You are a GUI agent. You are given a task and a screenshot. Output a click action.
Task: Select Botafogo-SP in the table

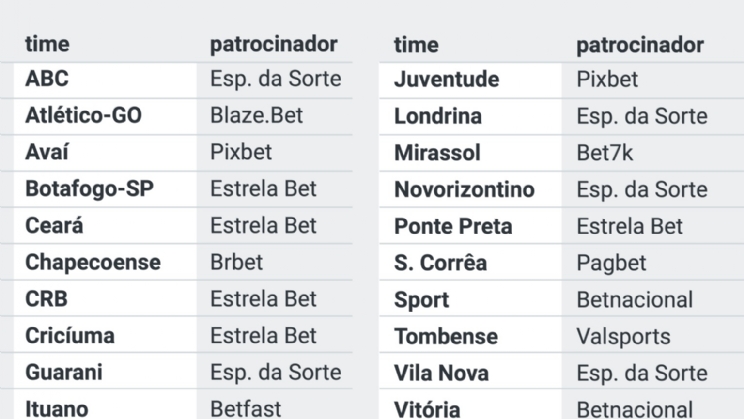89,189
